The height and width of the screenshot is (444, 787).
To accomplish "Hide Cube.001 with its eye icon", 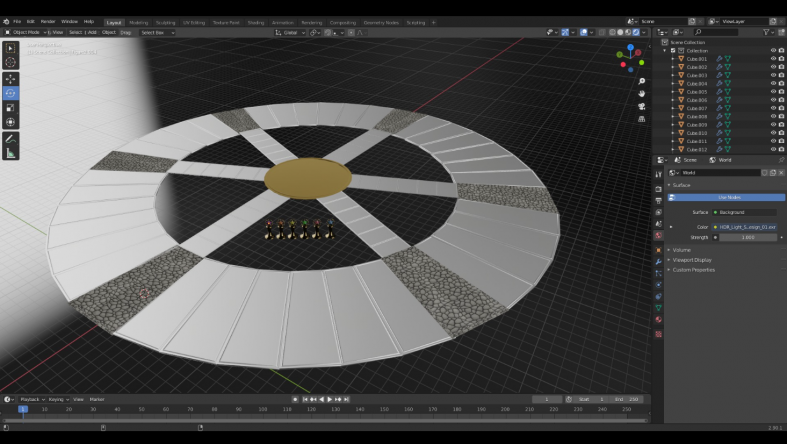I will coord(773,59).
